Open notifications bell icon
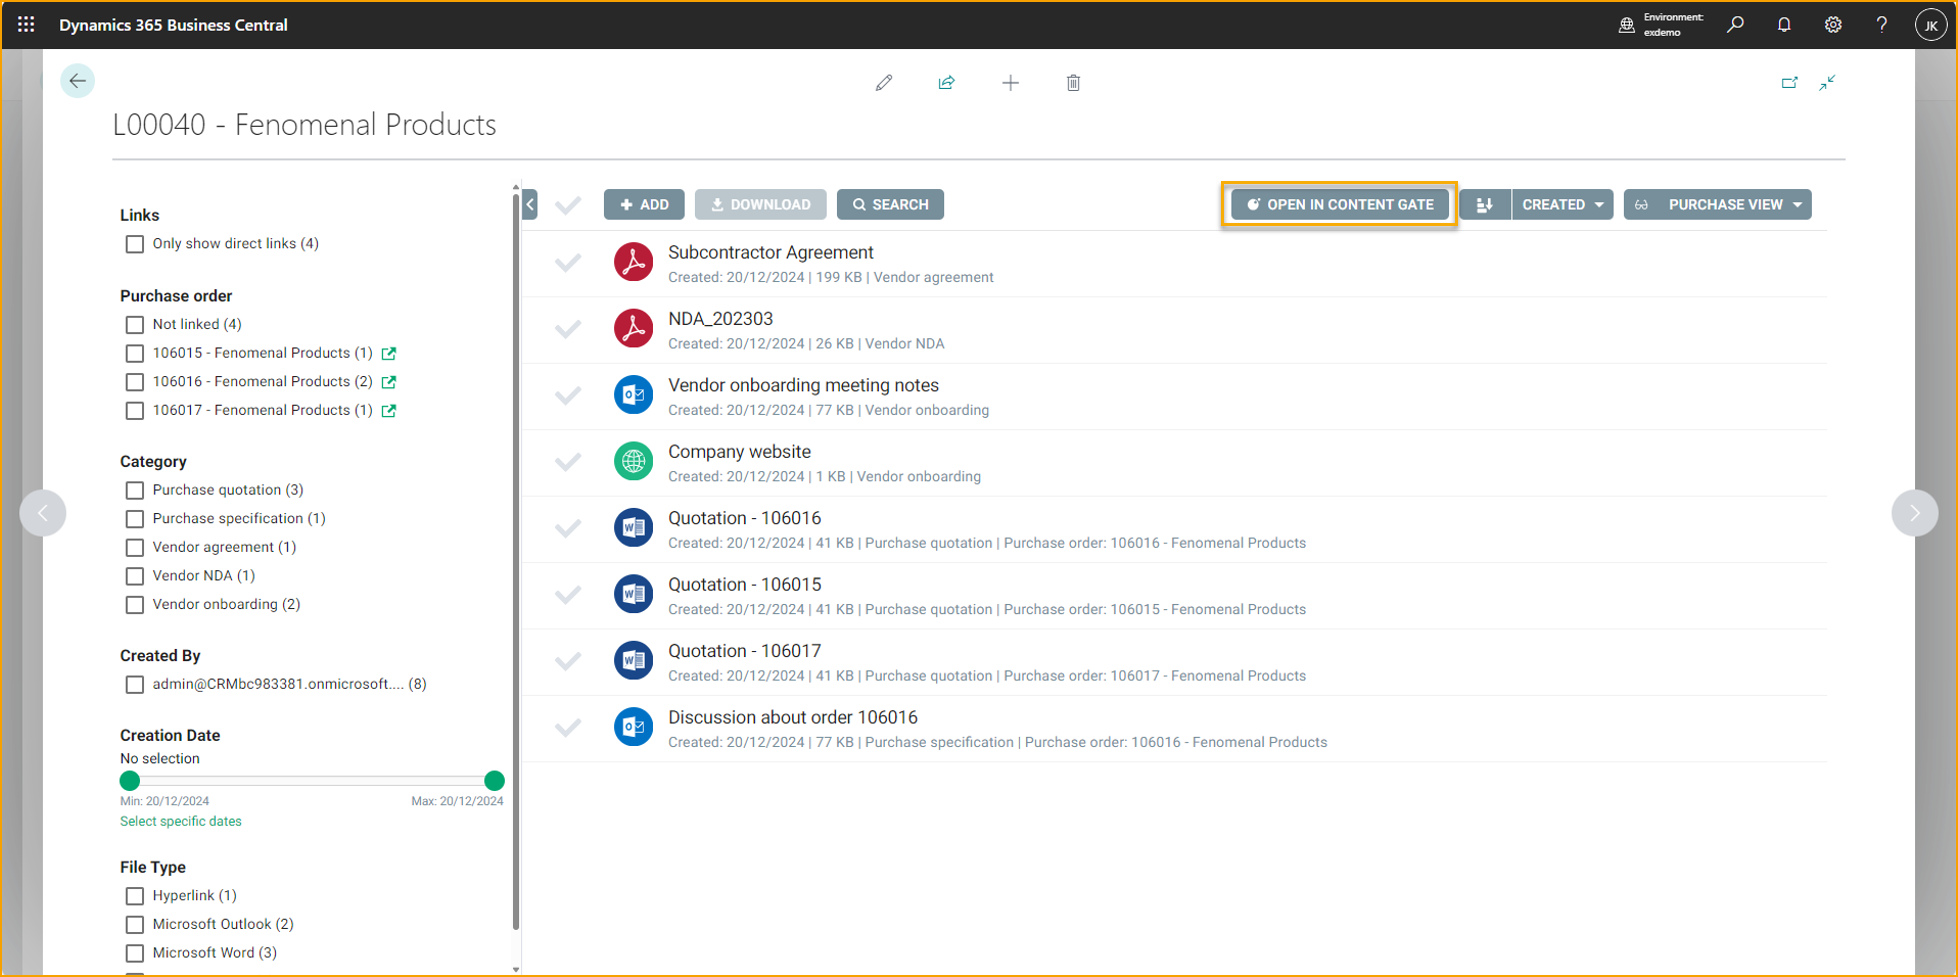 coord(1784,25)
